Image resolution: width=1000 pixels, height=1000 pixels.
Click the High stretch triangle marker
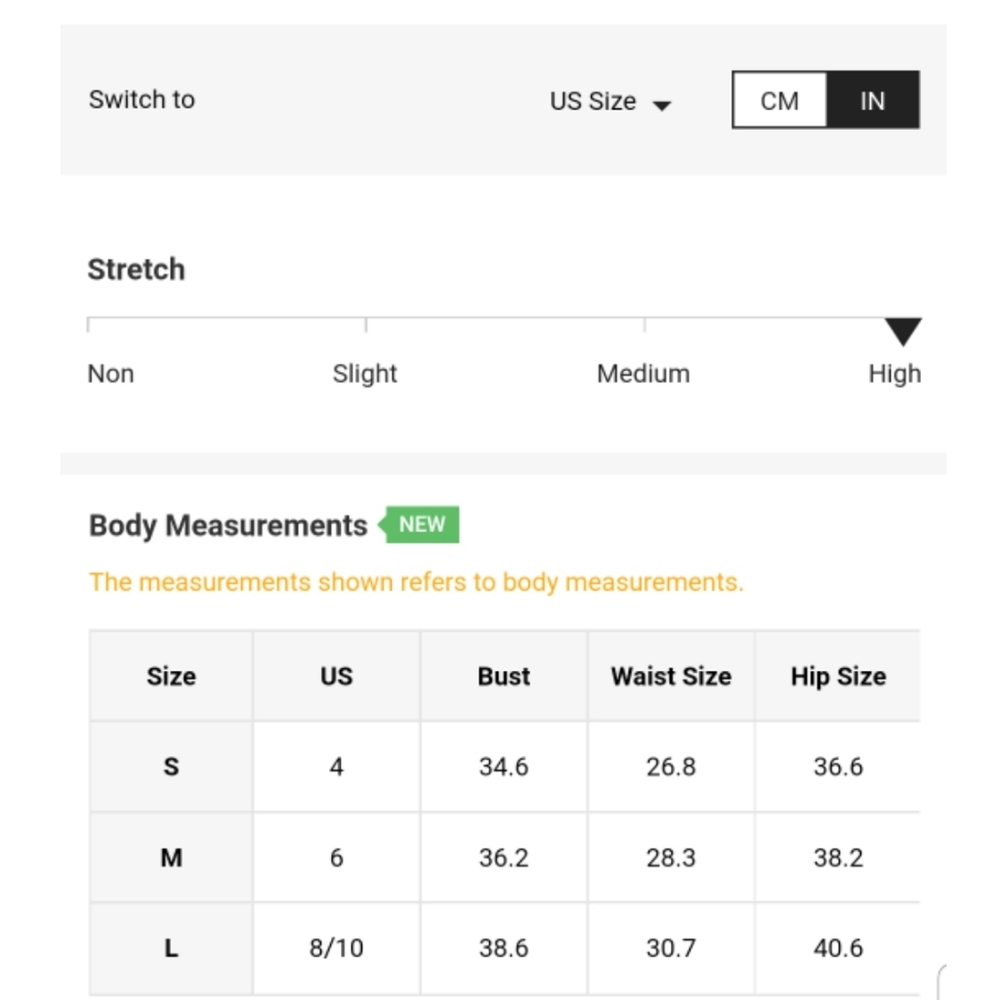902,331
